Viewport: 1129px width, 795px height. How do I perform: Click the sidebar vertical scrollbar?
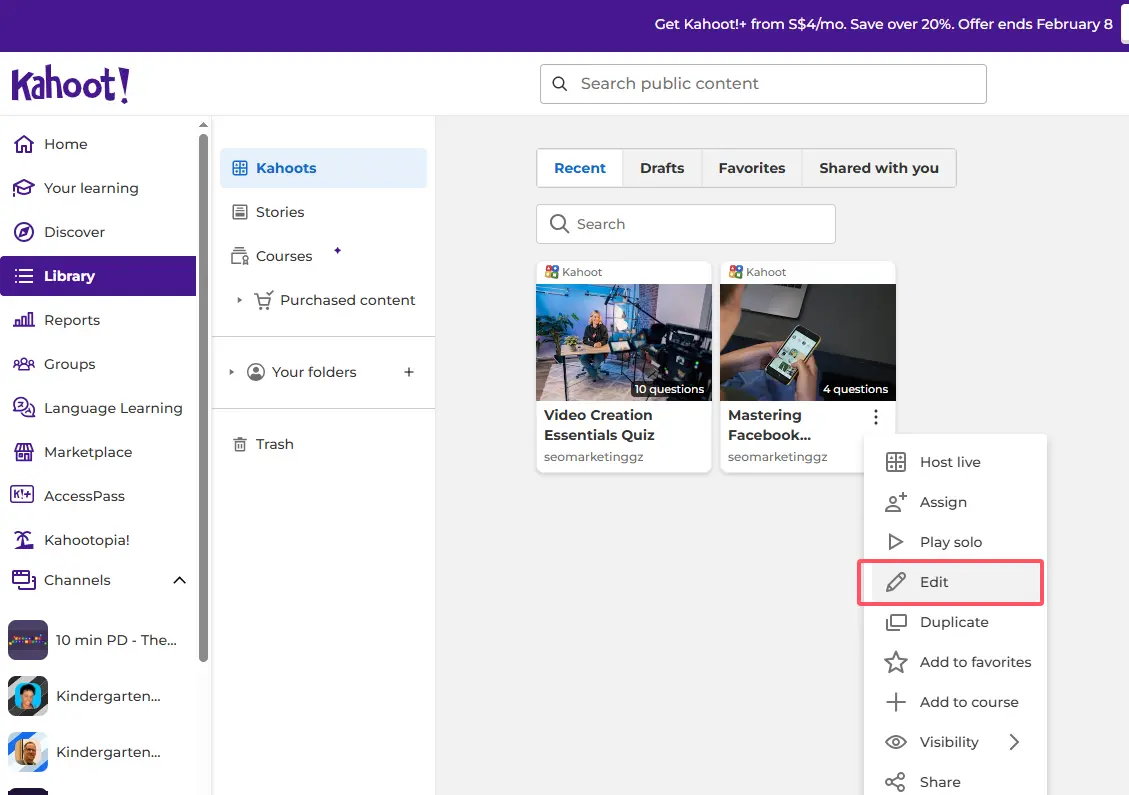tap(204, 400)
